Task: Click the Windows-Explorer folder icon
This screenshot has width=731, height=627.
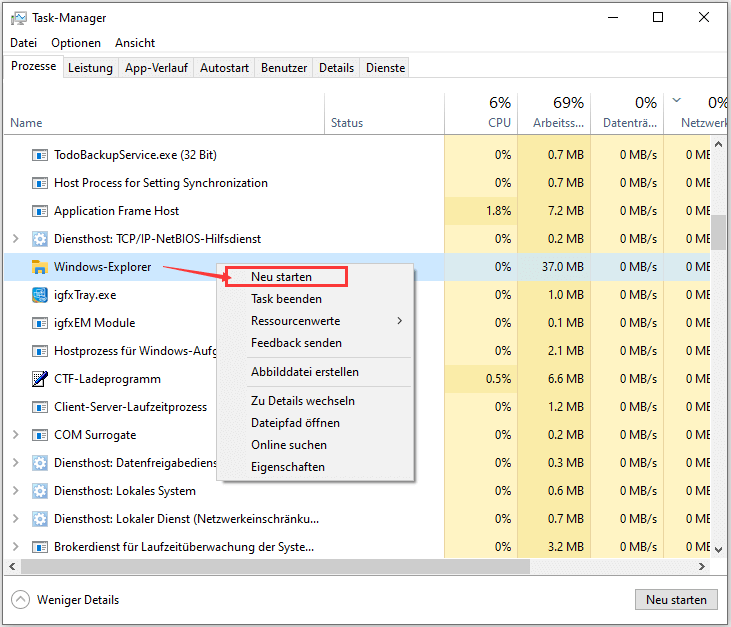Action: 40,267
